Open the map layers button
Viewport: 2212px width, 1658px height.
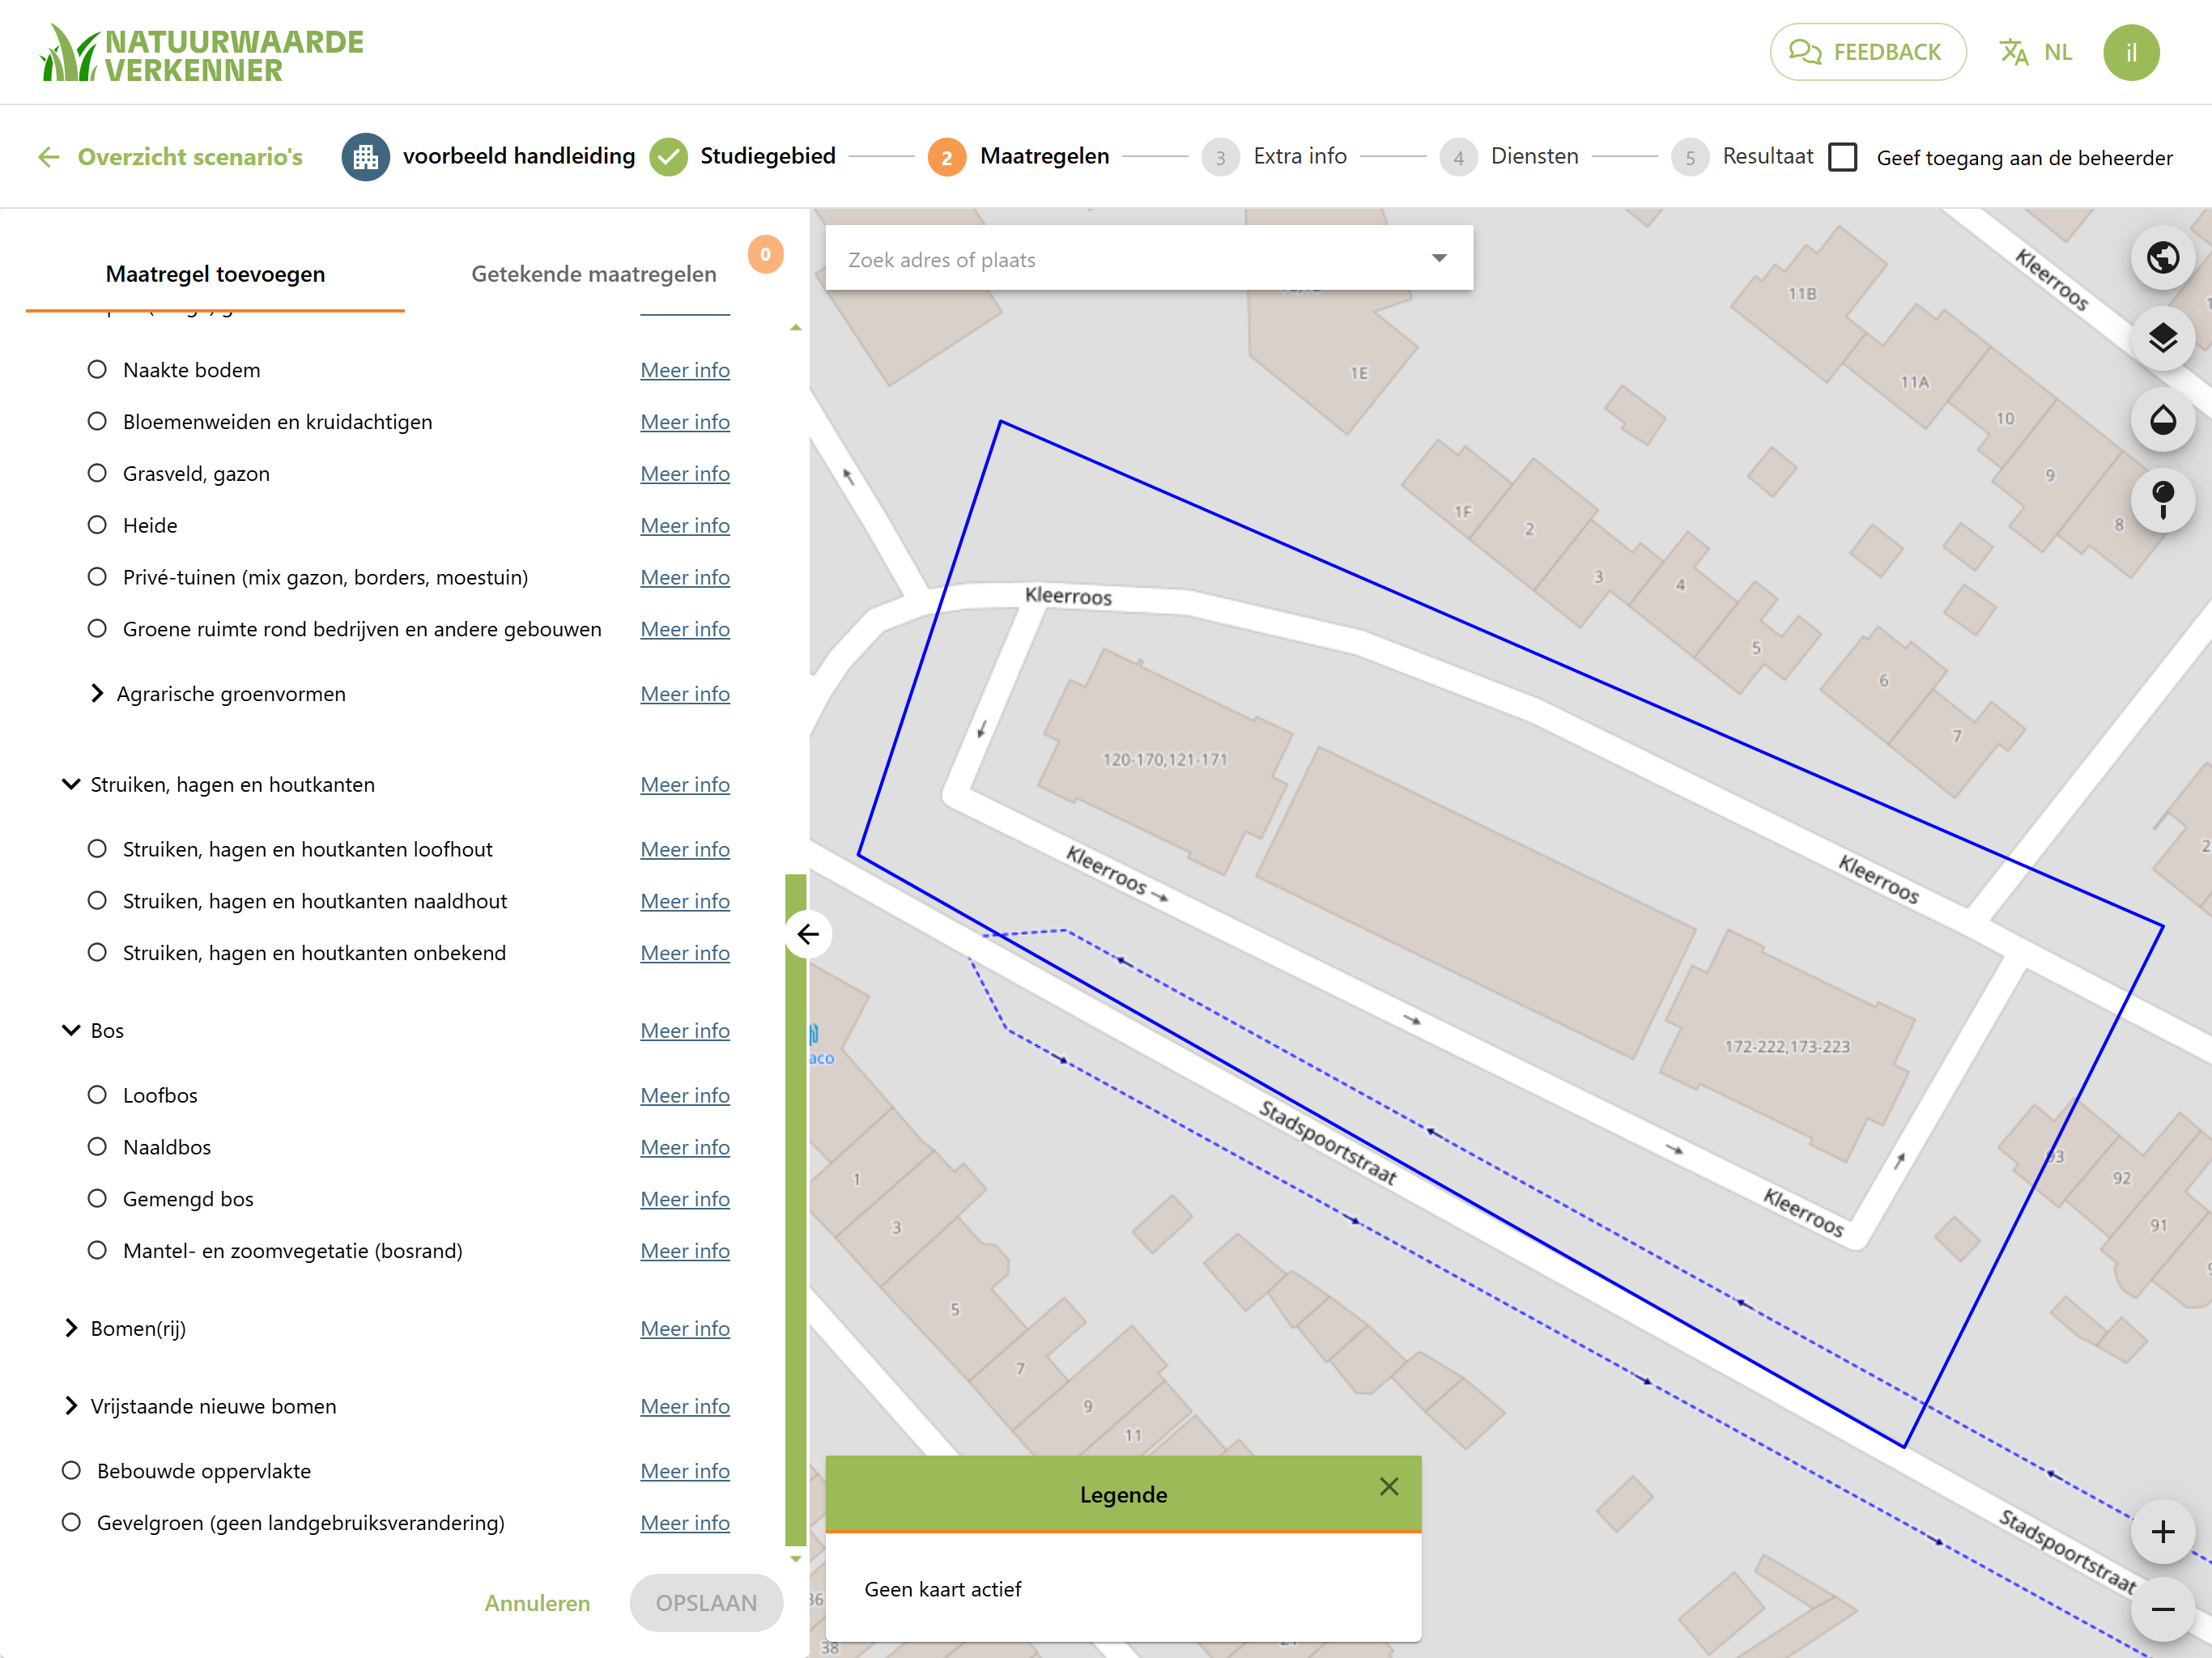[x=2162, y=339]
